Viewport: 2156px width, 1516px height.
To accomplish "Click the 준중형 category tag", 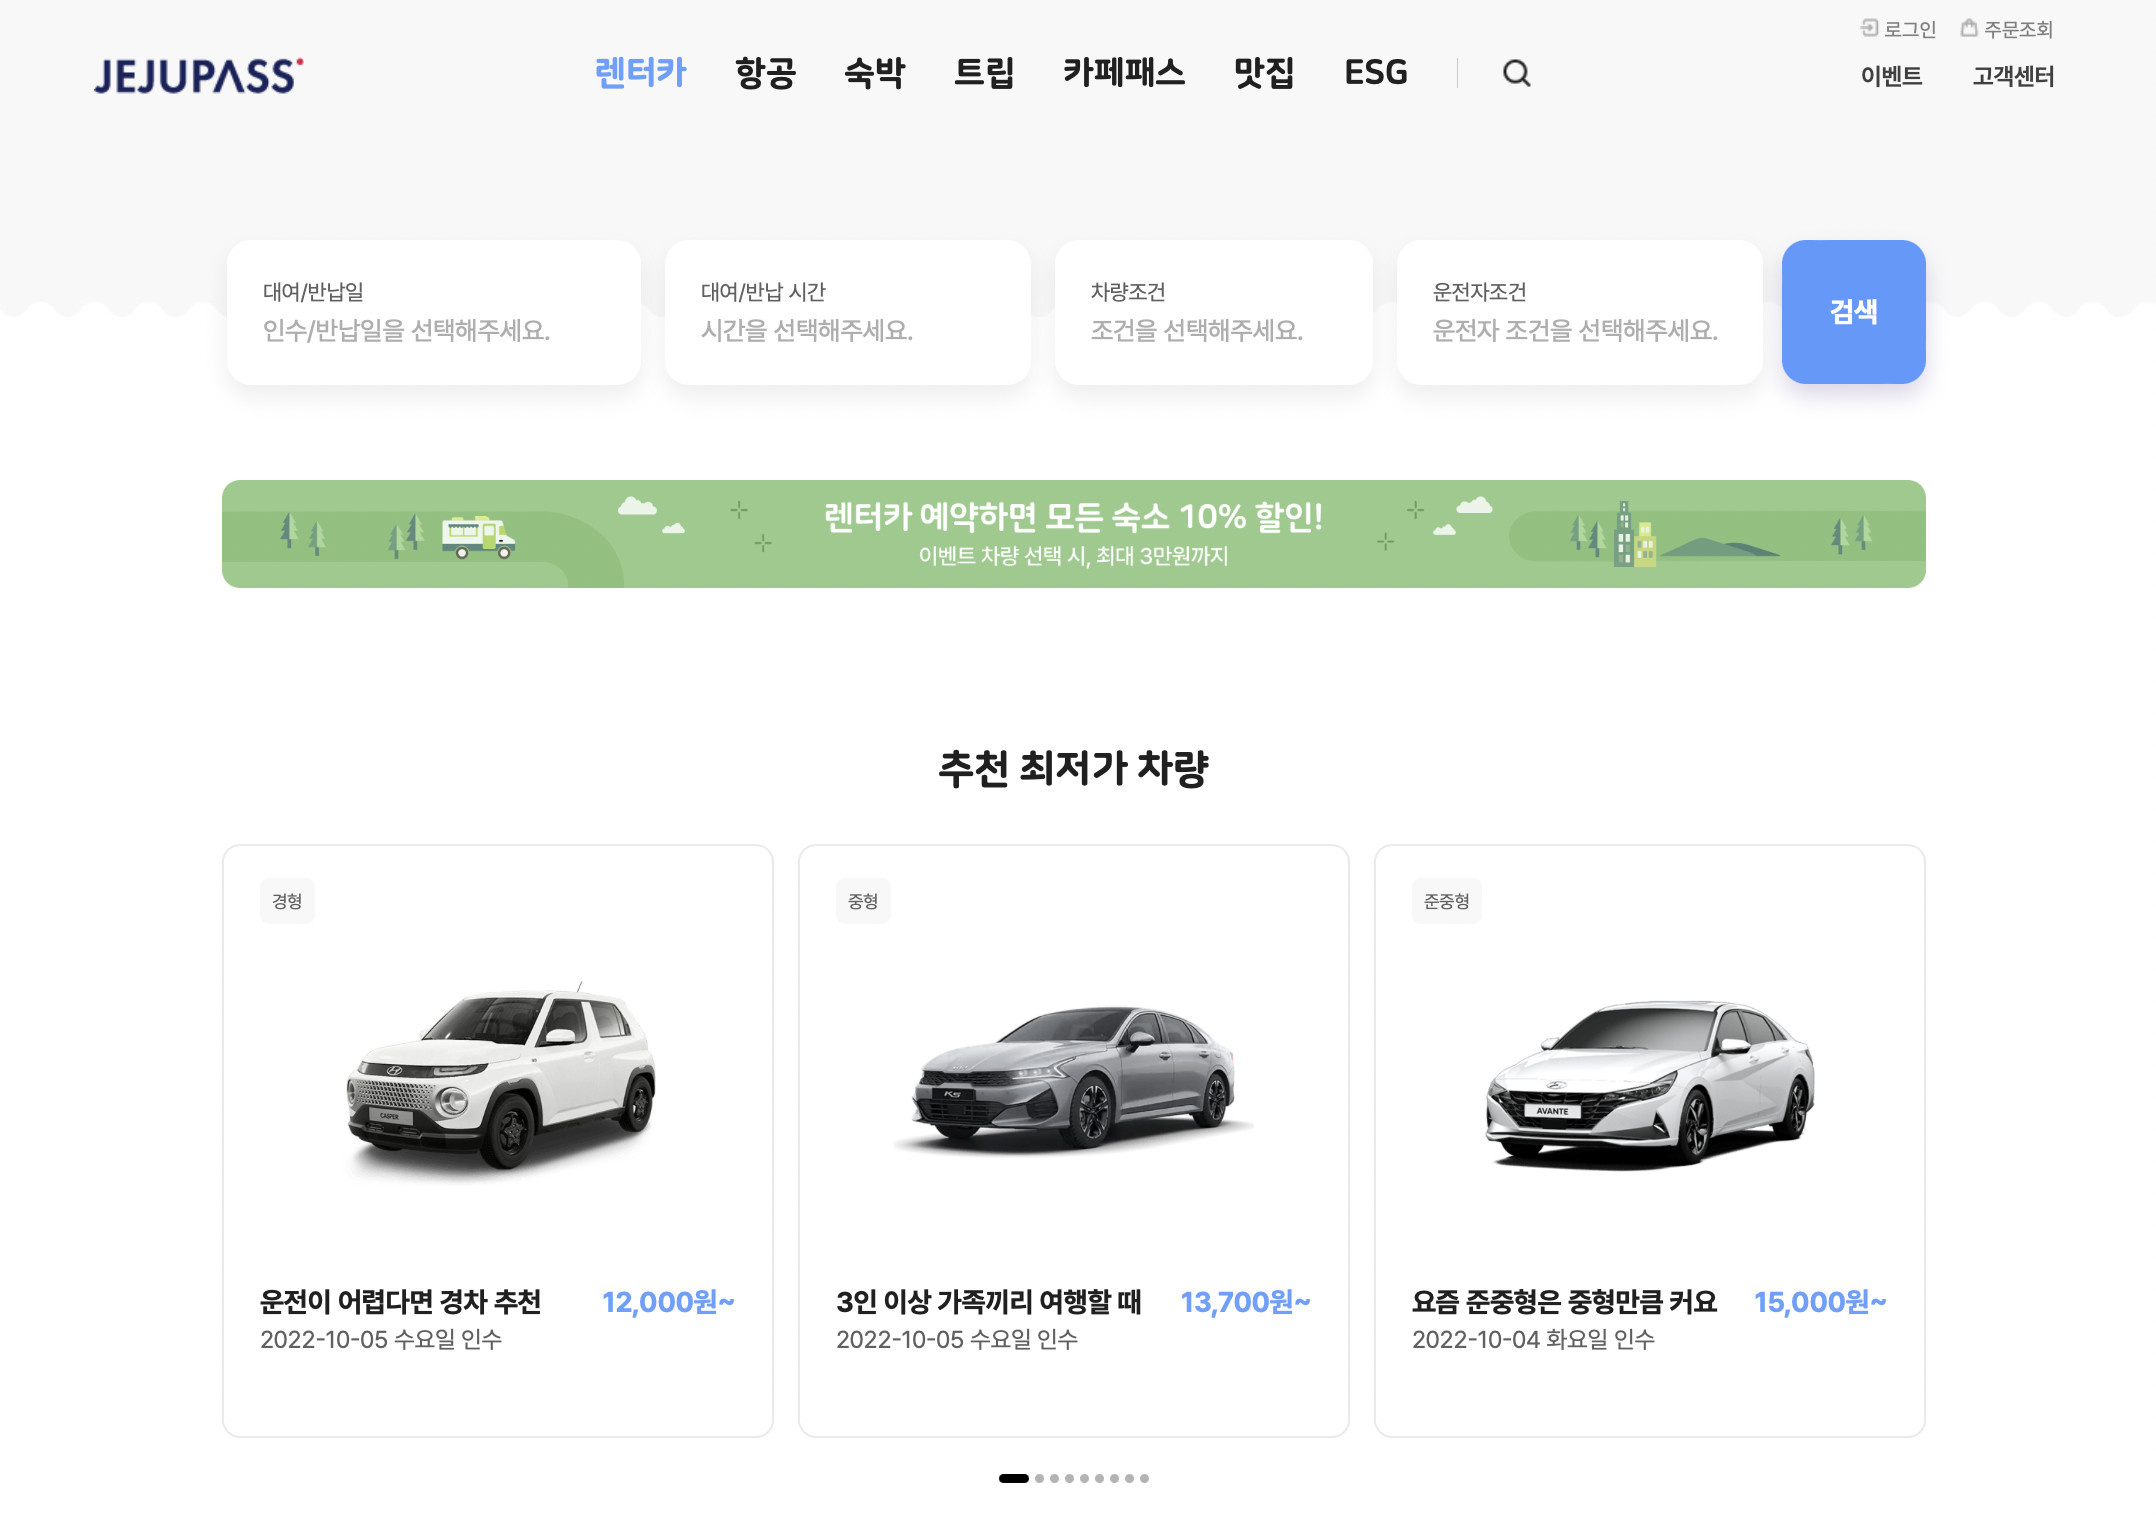I will [x=1447, y=901].
